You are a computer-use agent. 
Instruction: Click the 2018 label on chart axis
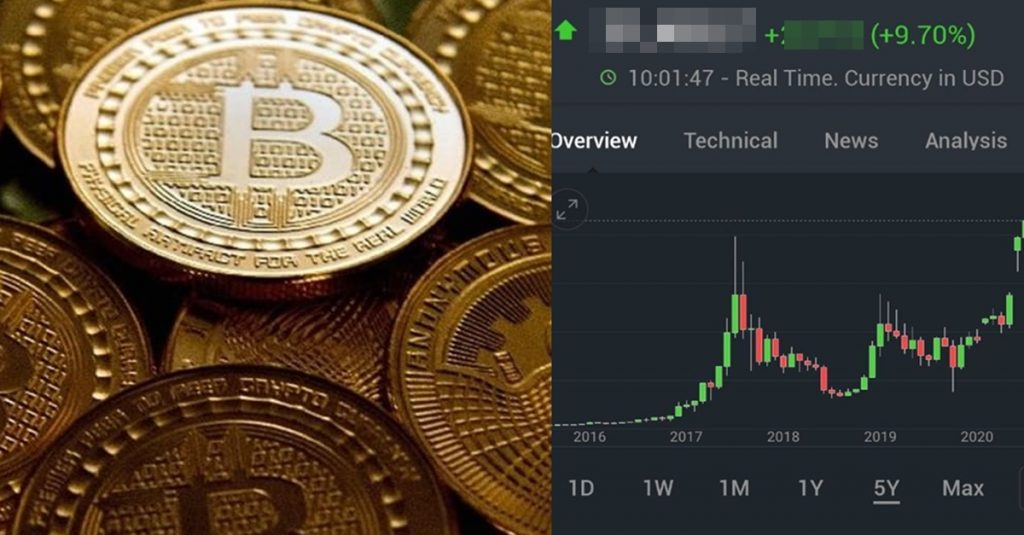782,436
